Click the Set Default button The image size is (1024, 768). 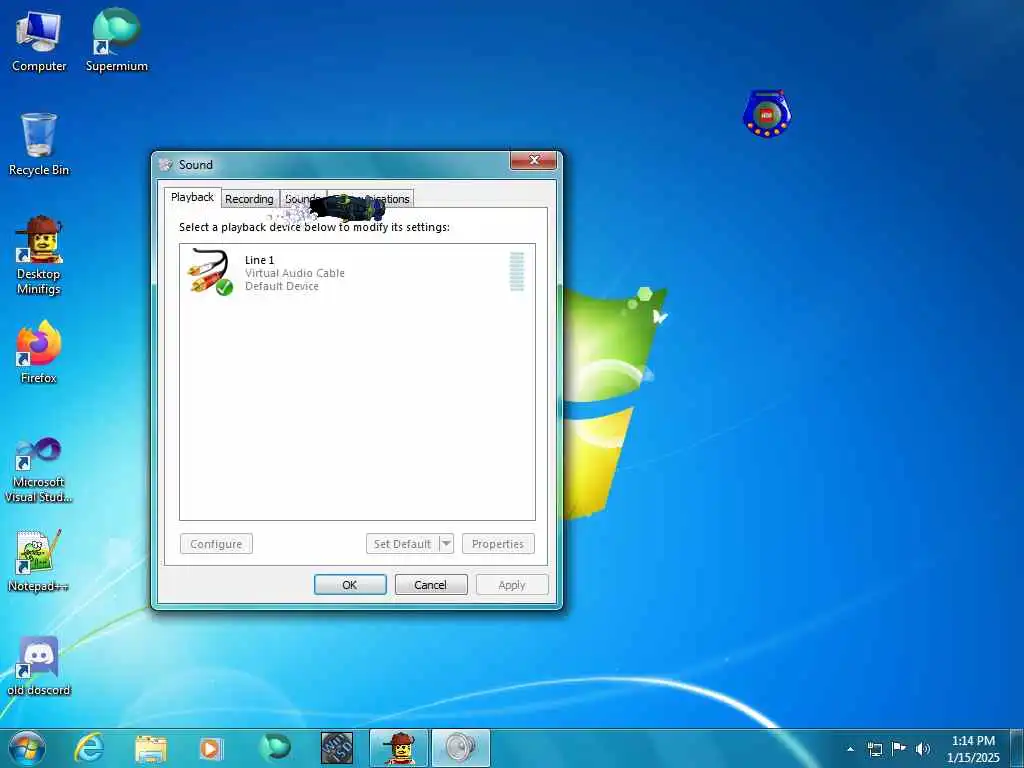(x=402, y=544)
